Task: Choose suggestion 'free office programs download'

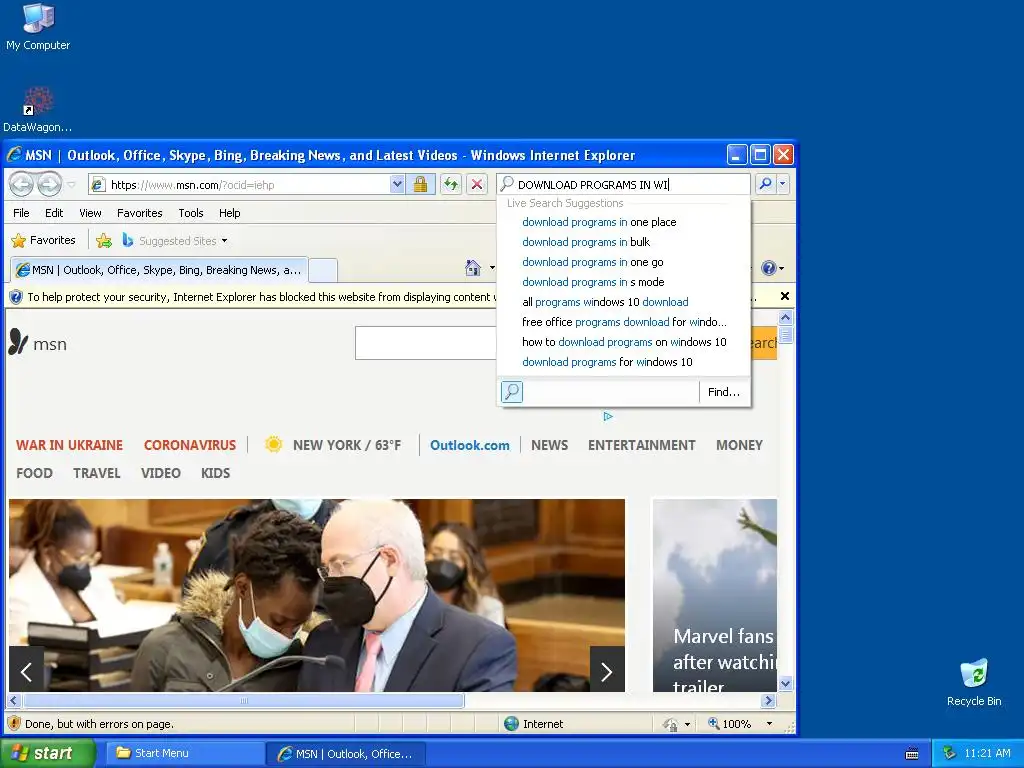Action: coord(624,322)
